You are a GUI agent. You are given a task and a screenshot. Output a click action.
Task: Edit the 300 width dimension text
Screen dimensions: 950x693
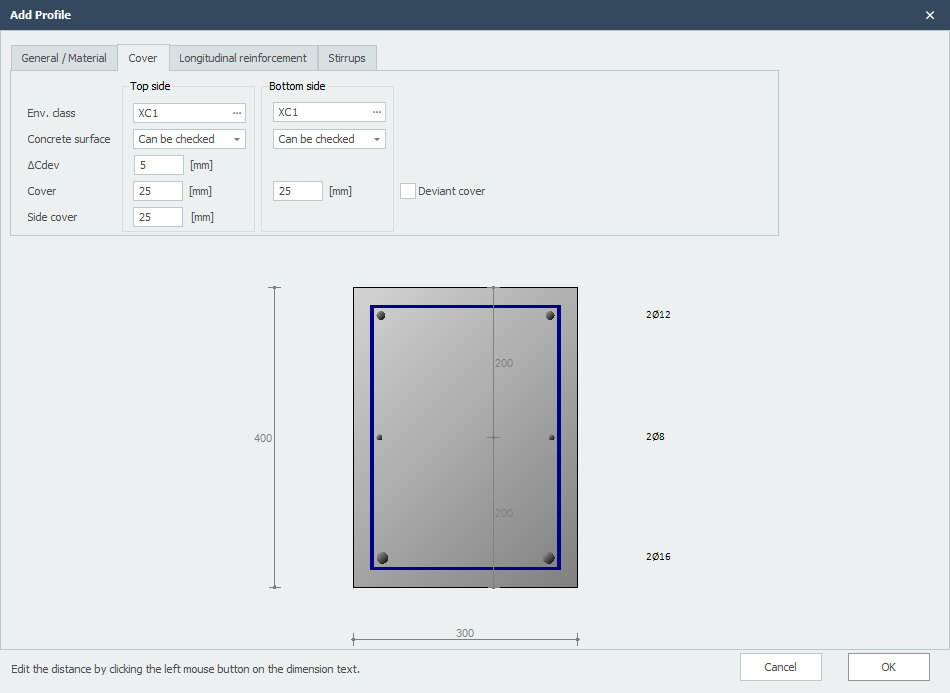point(464,633)
